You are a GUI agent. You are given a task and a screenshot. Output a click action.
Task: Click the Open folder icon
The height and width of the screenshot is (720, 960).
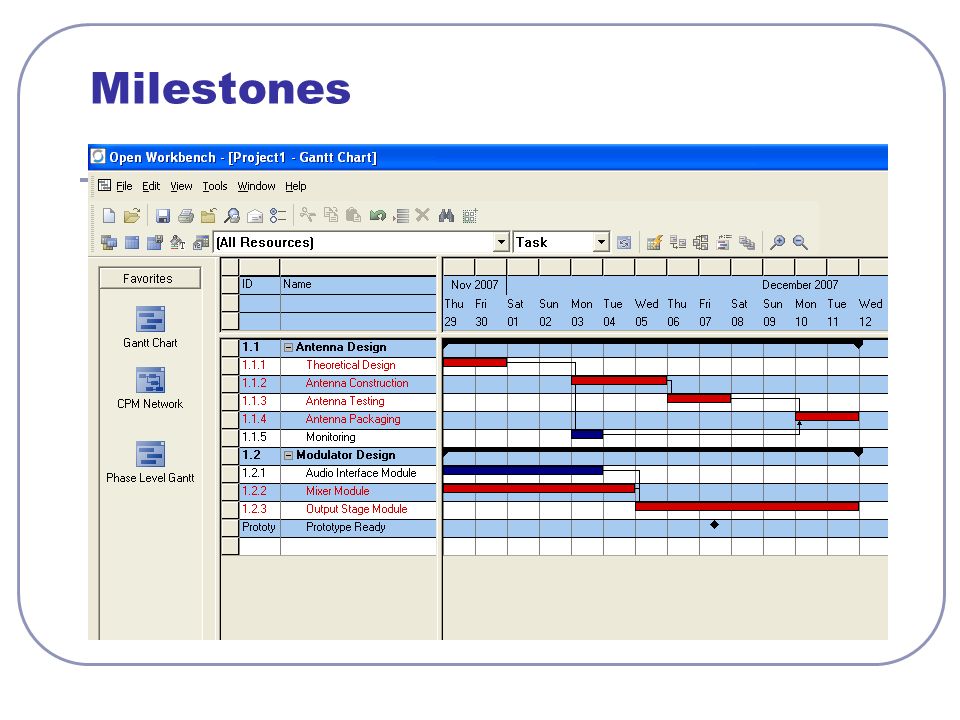(x=132, y=216)
